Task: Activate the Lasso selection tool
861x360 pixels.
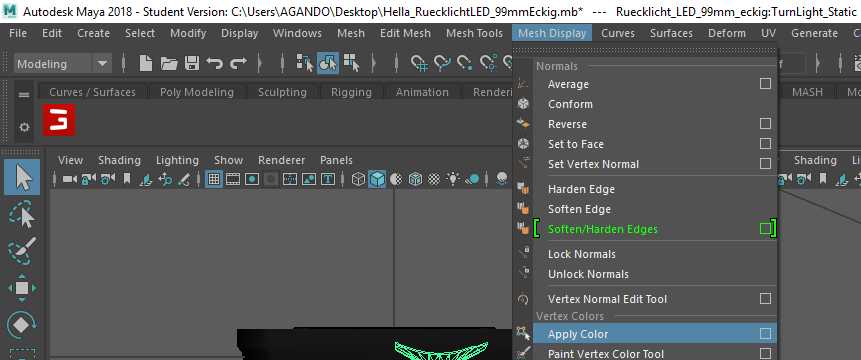Action: [x=22, y=215]
